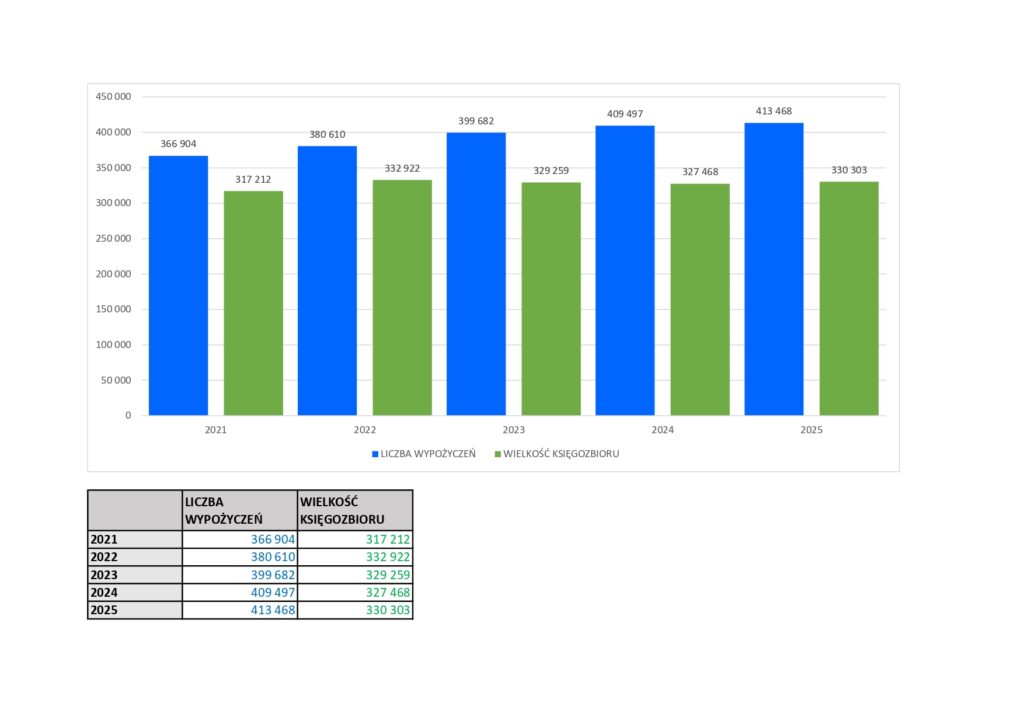
Task: Click the blue legend swatch for LICZBA WYPOŻYCZEŃ
Action: tap(375, 453)
